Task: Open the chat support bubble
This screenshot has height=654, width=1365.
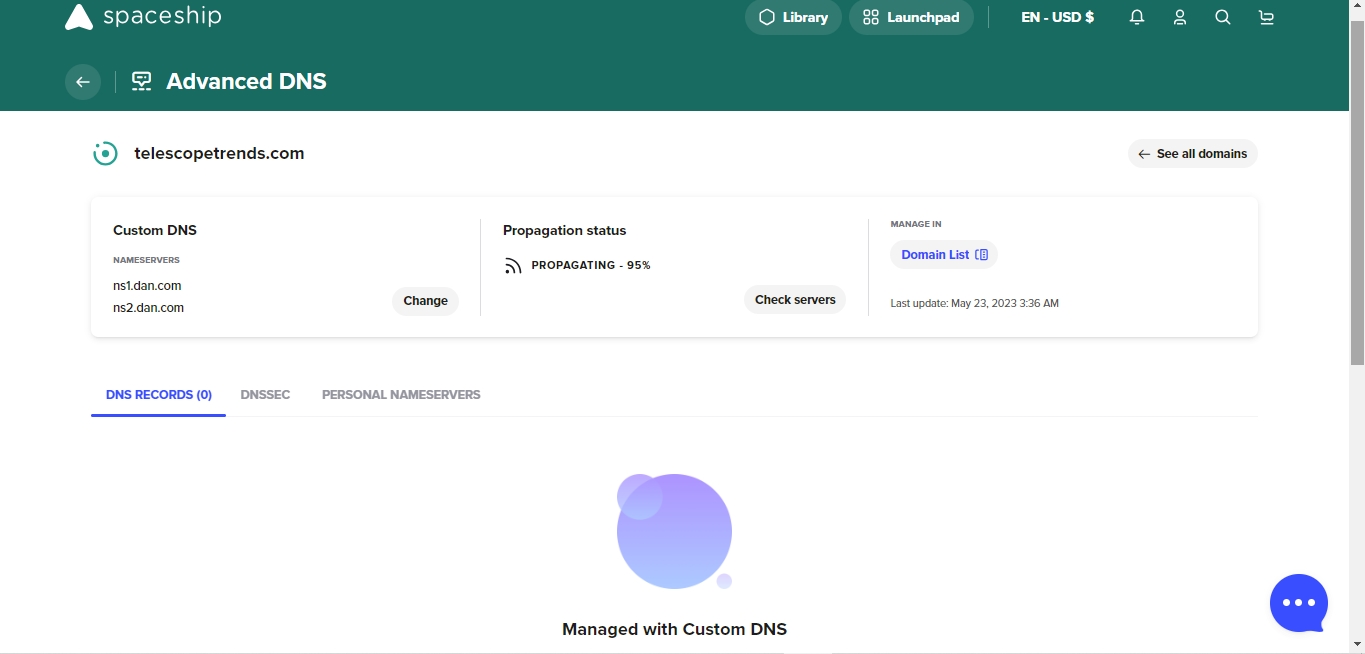Action: 1298,603
